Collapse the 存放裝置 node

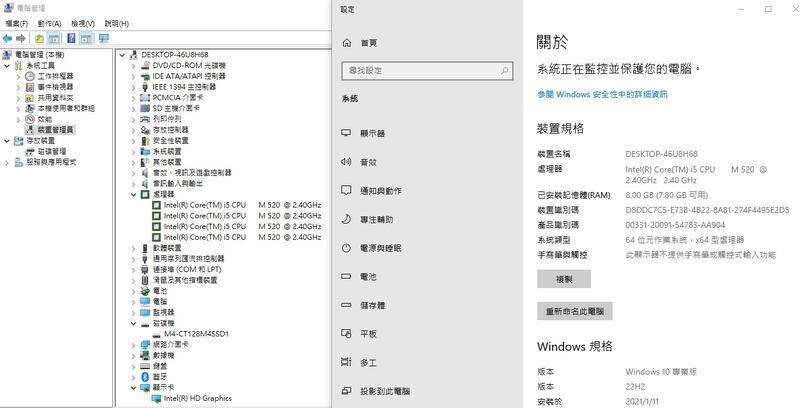tap(7, 141)
